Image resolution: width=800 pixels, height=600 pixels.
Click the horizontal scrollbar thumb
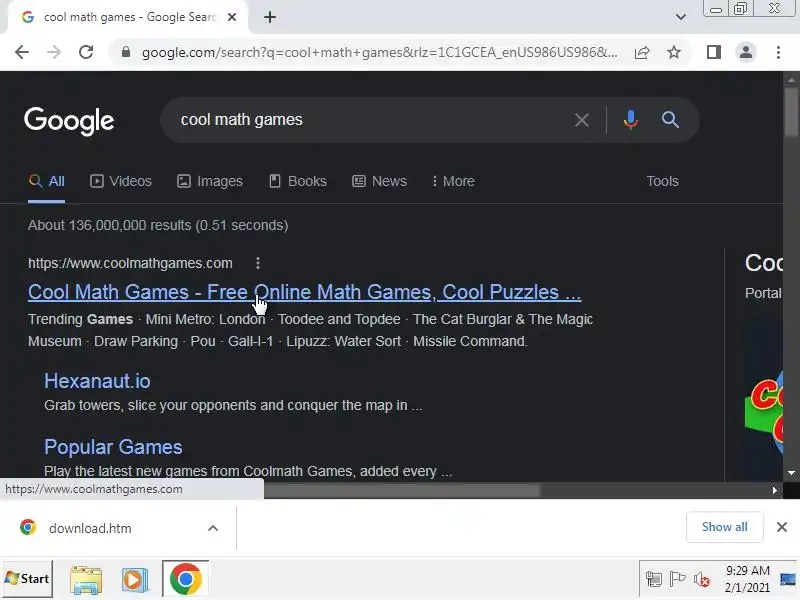coord(402,490)
